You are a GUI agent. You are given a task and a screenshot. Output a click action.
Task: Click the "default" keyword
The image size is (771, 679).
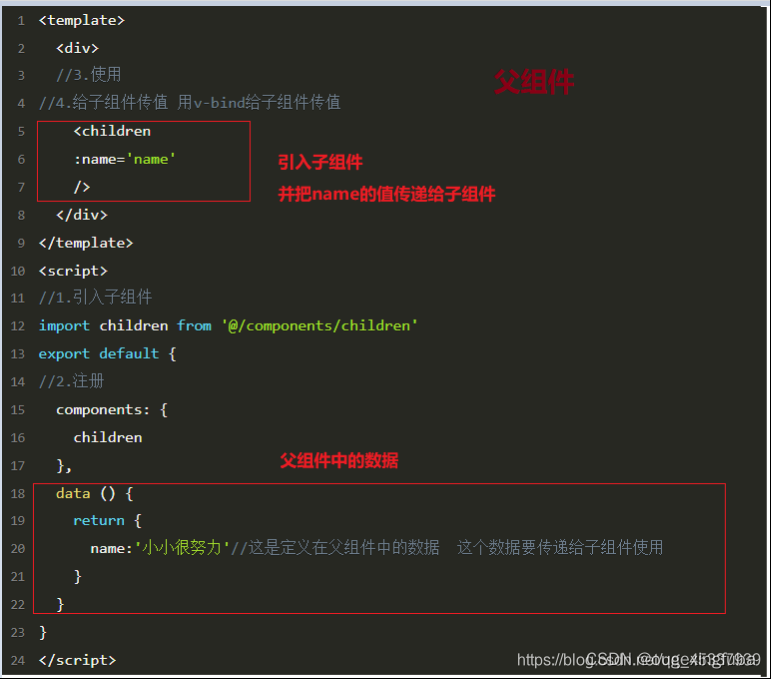(x=129, y=354)
